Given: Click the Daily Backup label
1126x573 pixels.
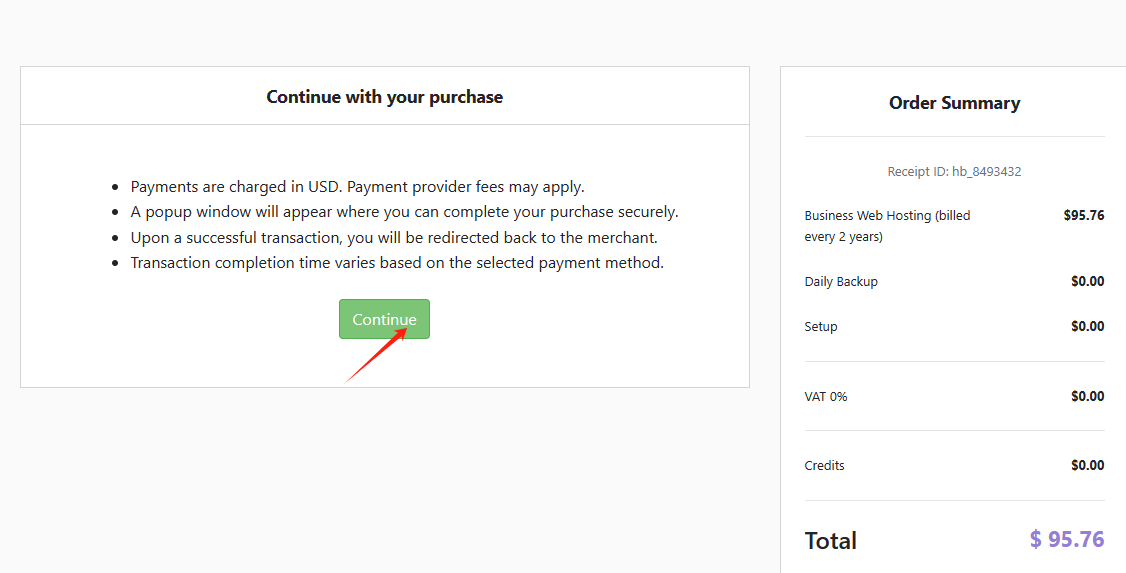Looking at the screenshot, I should tap(841, 282).
